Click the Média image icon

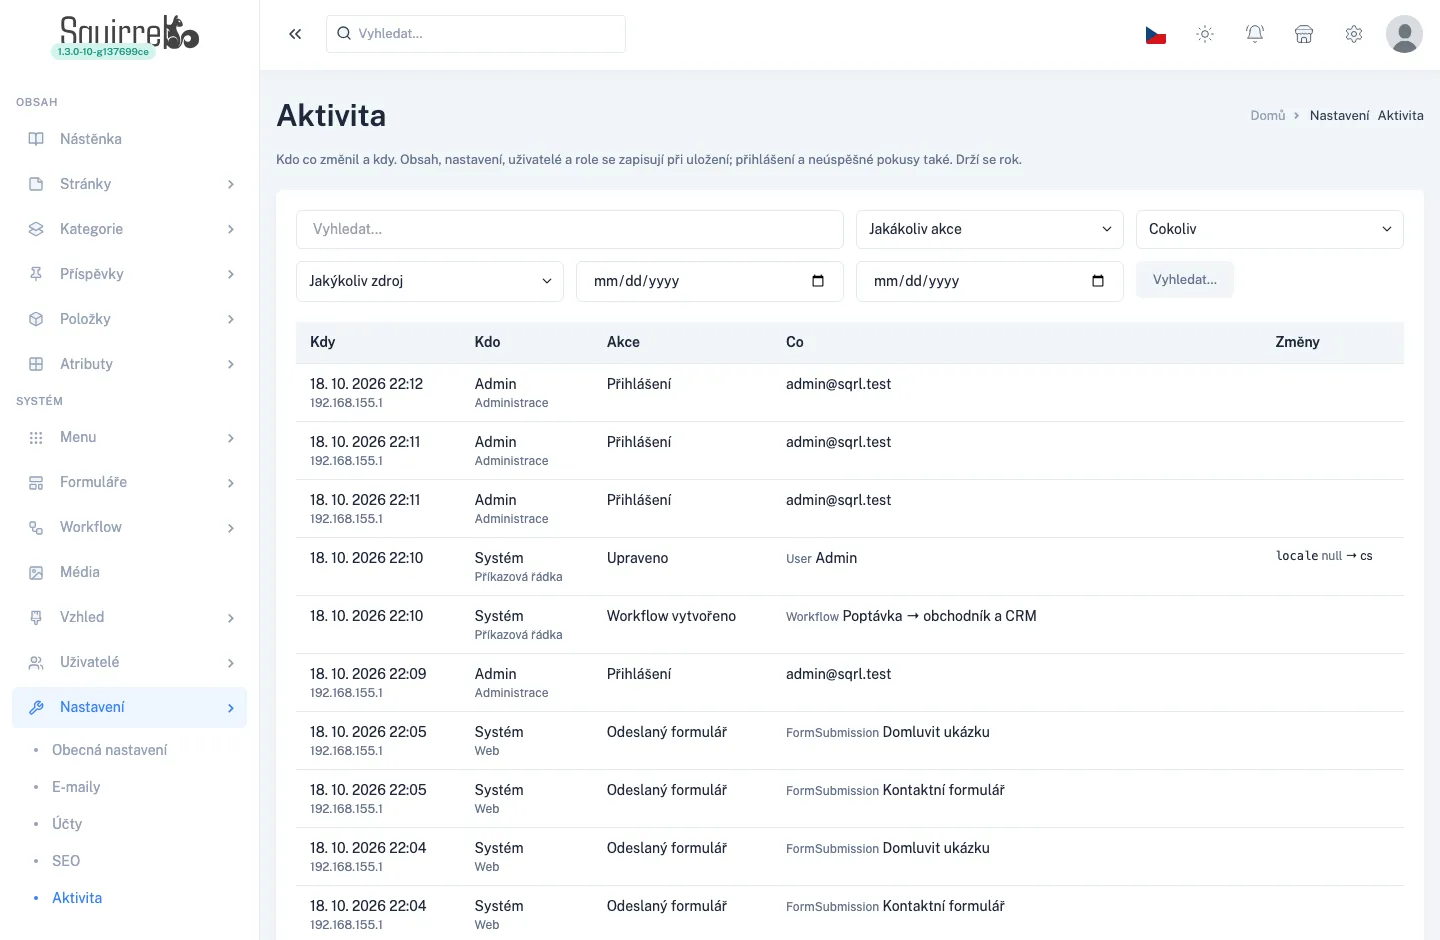coord(36,572)
